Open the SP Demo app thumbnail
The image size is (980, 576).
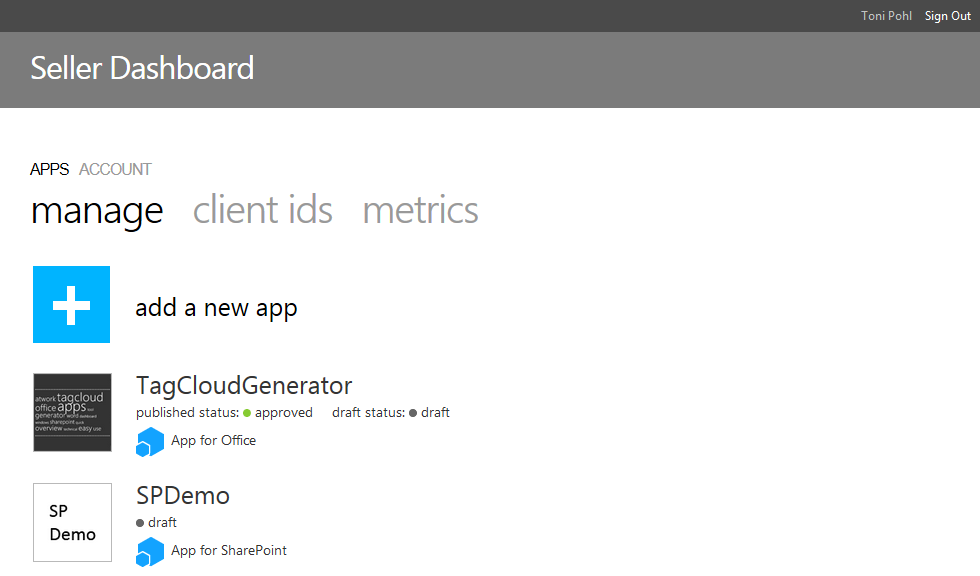pos(72,522)
